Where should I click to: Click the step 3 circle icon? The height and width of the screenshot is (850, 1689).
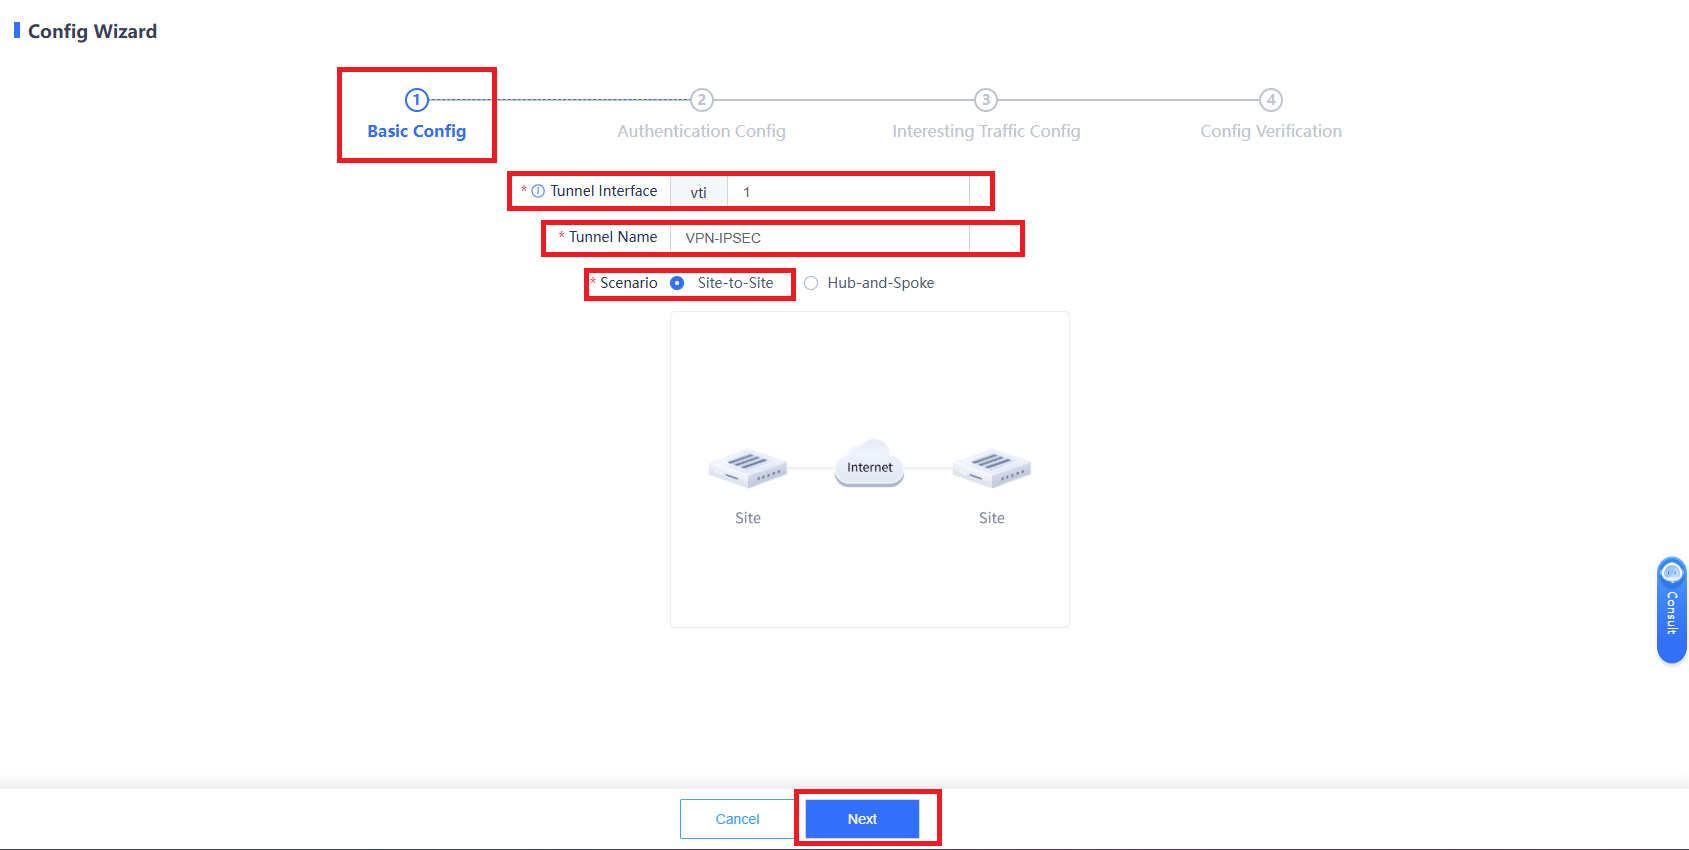tap(986, 100)
